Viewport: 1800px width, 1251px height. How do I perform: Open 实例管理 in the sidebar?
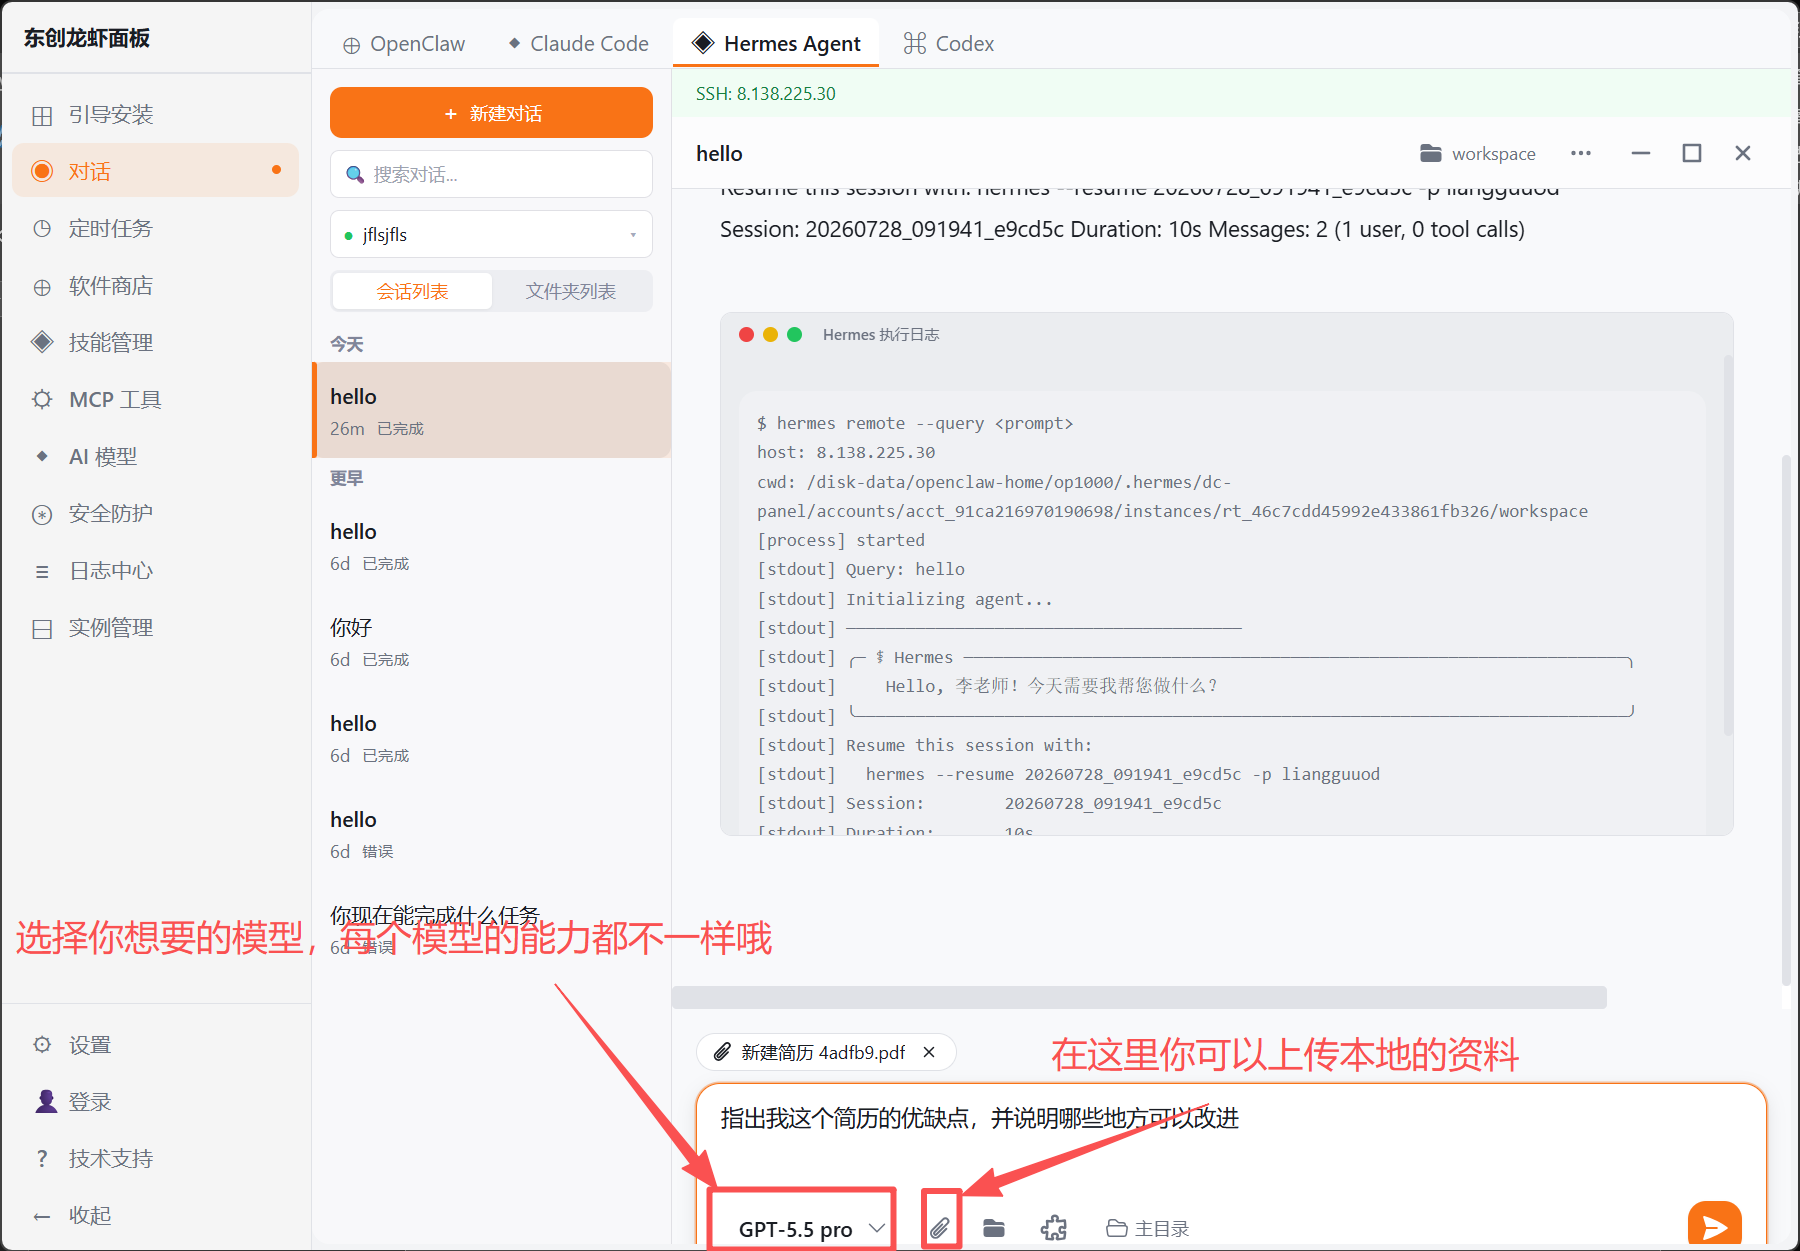pos(155,628)
